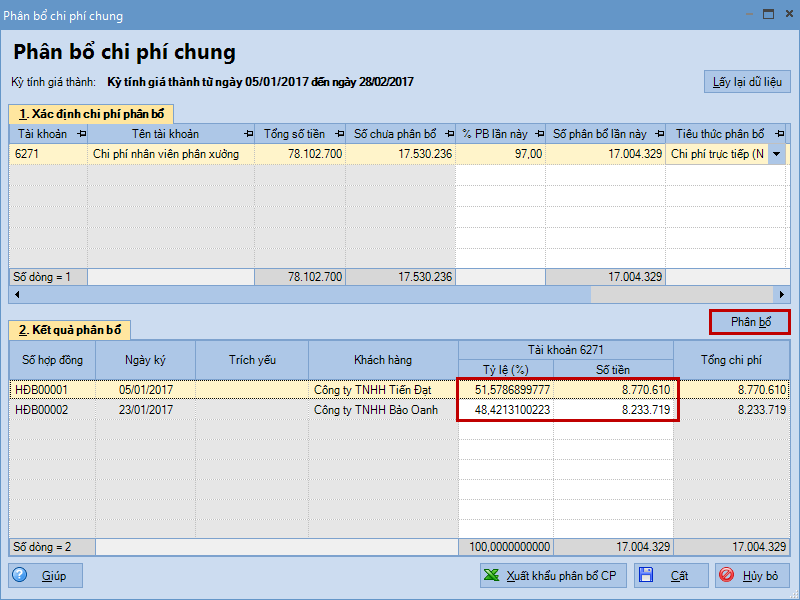
Task: Maximize the Phân bổ chi phí chung window
Action: click(768, 14)
